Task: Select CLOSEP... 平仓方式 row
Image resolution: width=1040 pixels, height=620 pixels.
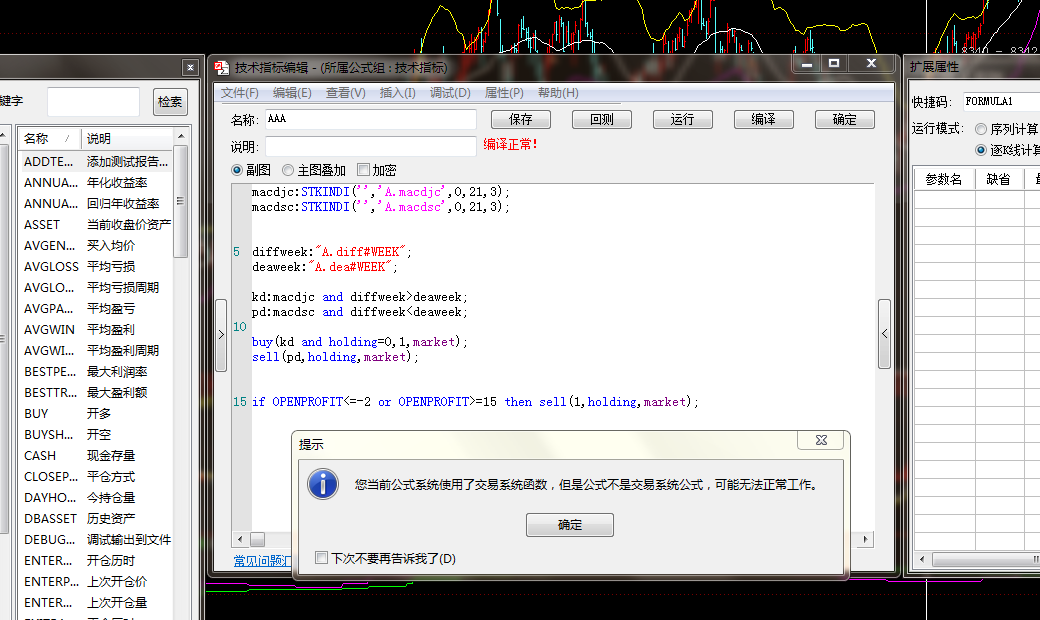Action: tap(96, 477)
